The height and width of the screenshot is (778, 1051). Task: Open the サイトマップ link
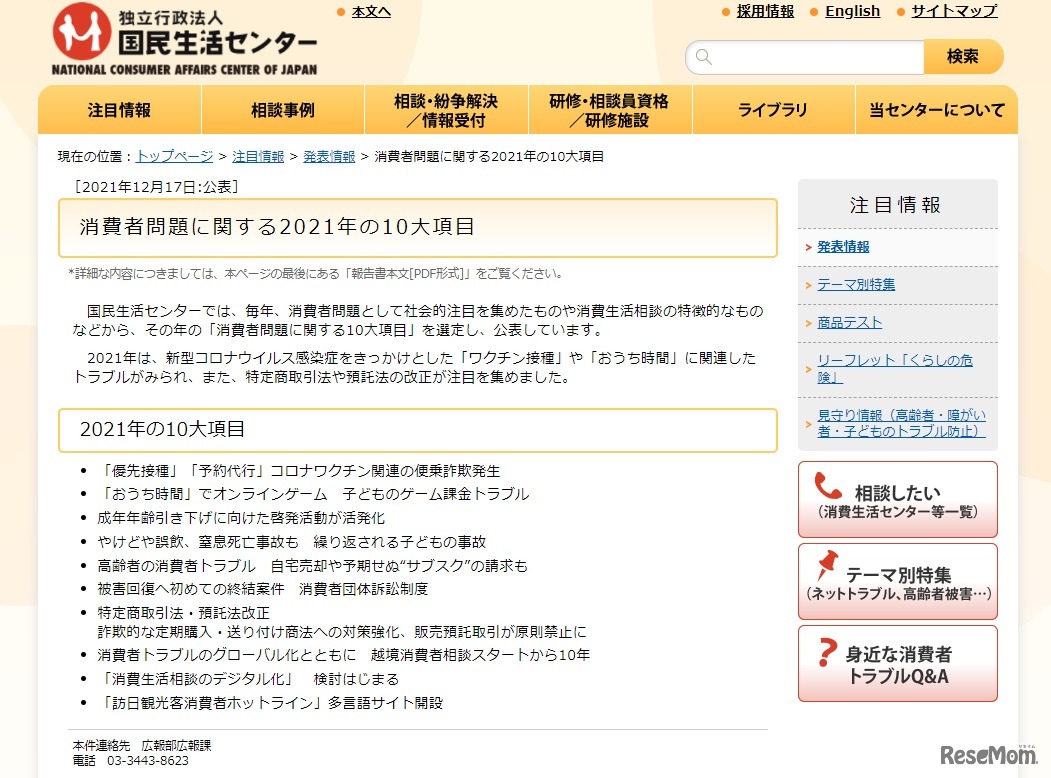954,11
